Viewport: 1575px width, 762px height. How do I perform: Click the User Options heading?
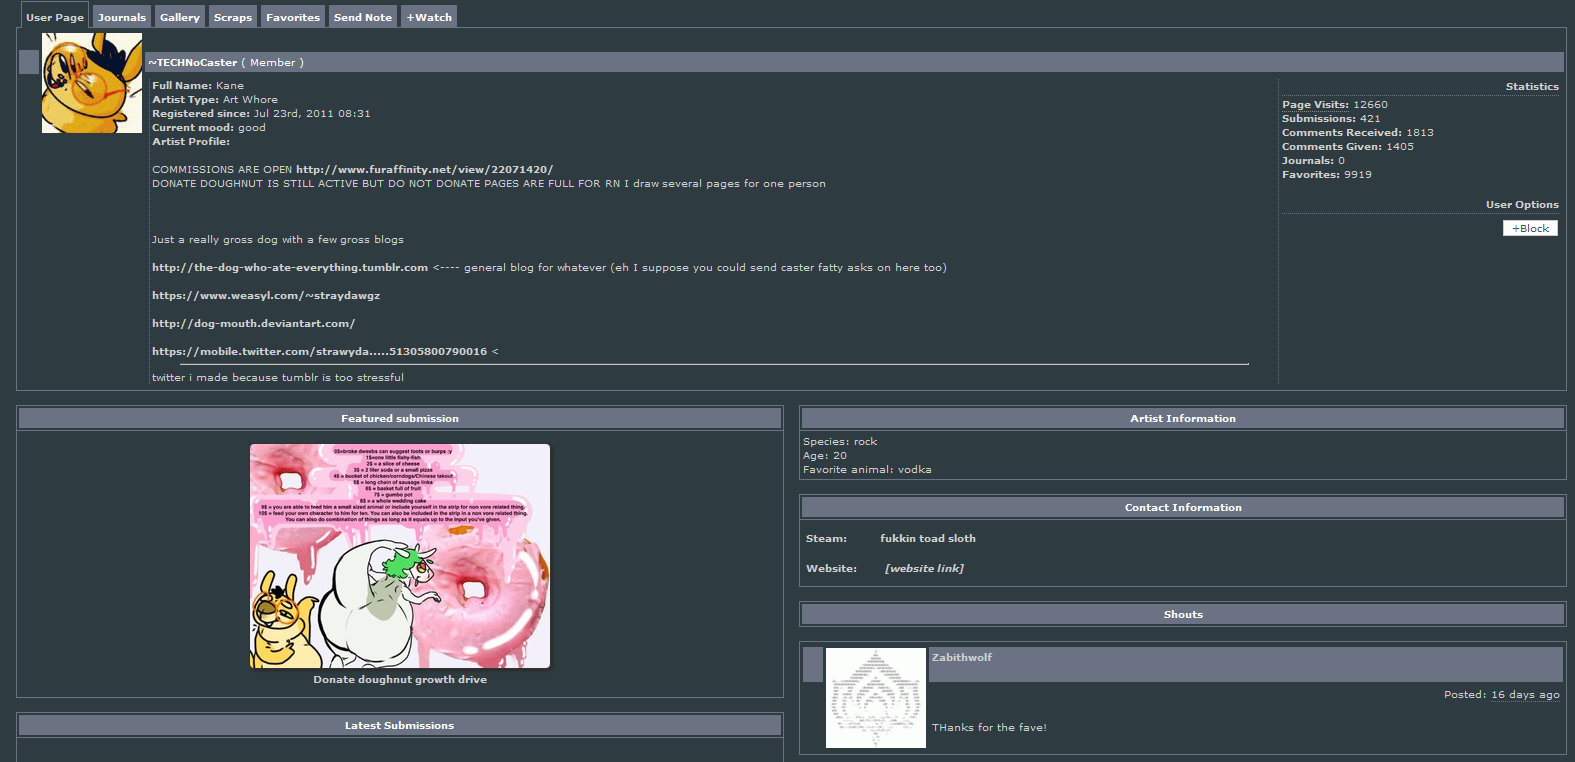(1522, 205)
